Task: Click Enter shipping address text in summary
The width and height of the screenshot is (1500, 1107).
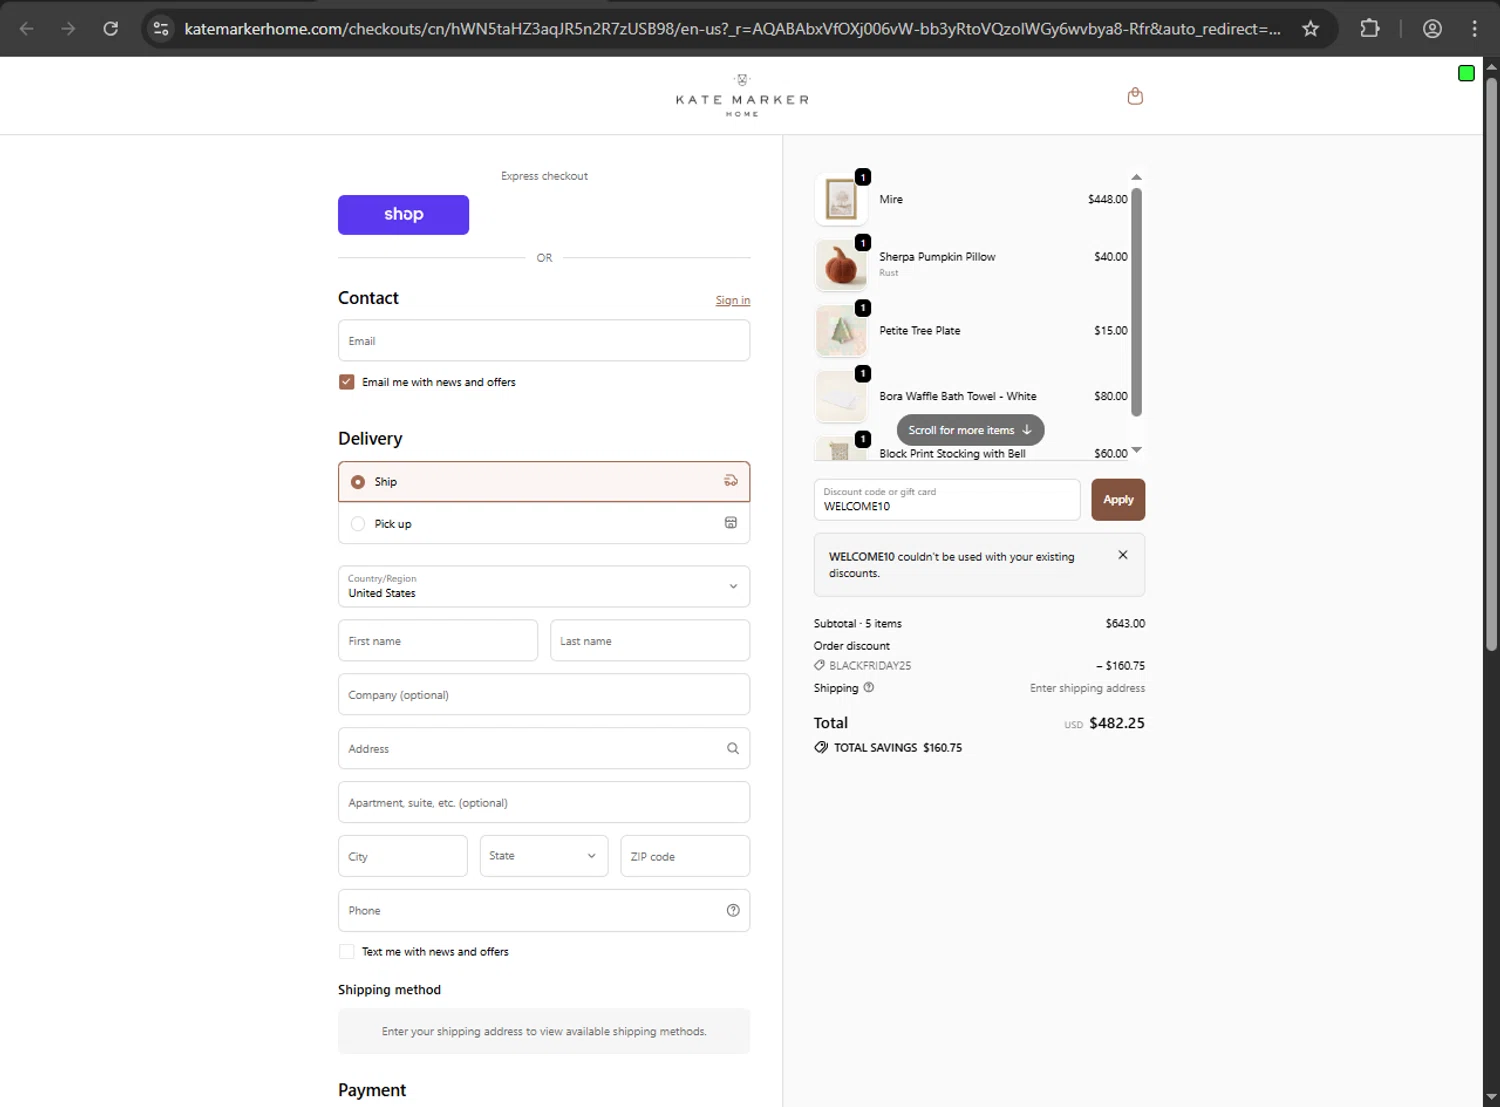Action: click(x=1087, y=688)
